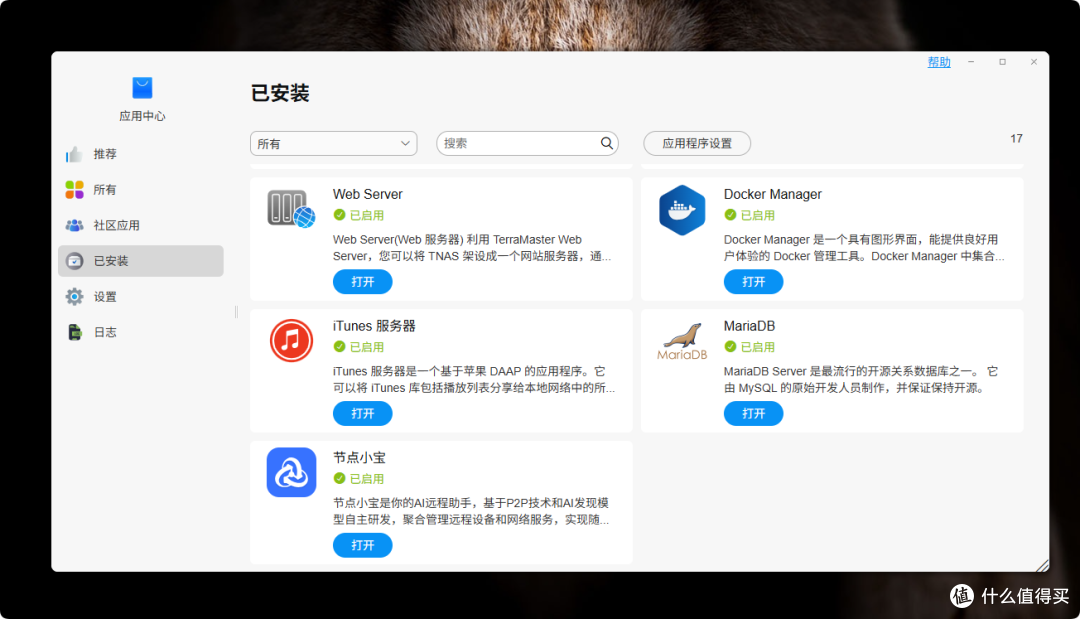
Task: Click the 社区应用 people icon
Action: 74,225
